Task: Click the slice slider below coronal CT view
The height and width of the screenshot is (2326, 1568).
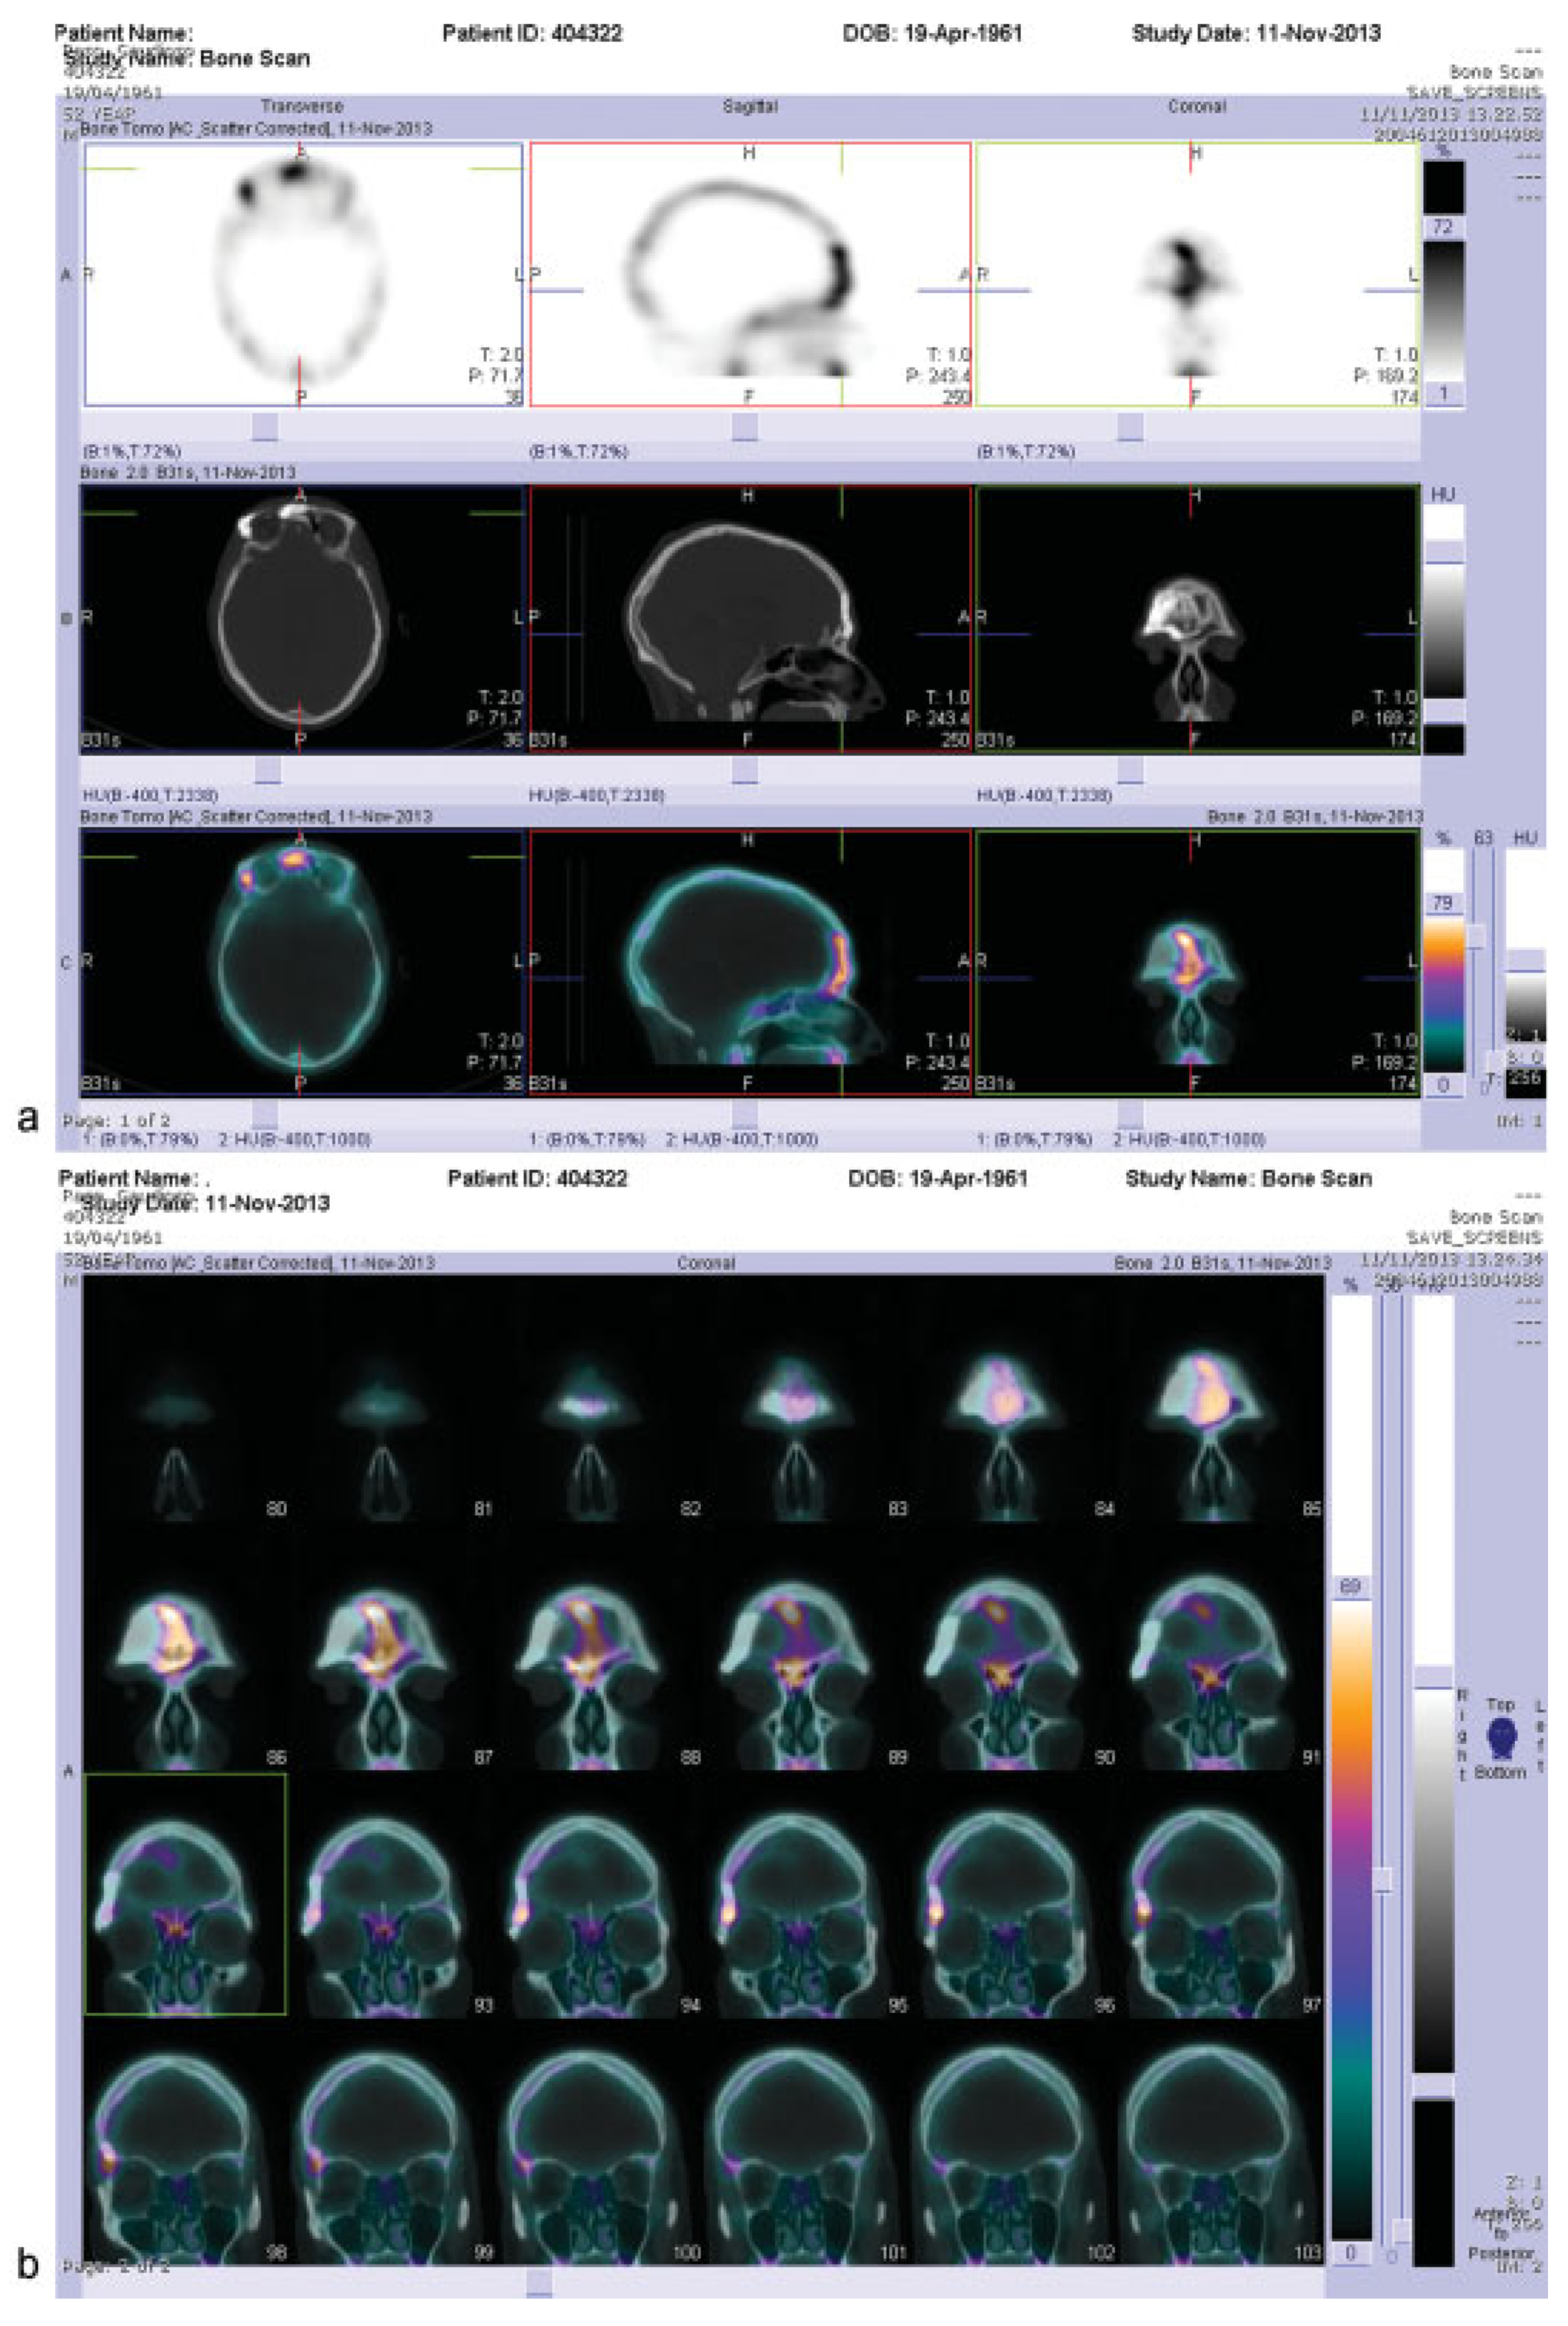Action: coord(1130,770)
